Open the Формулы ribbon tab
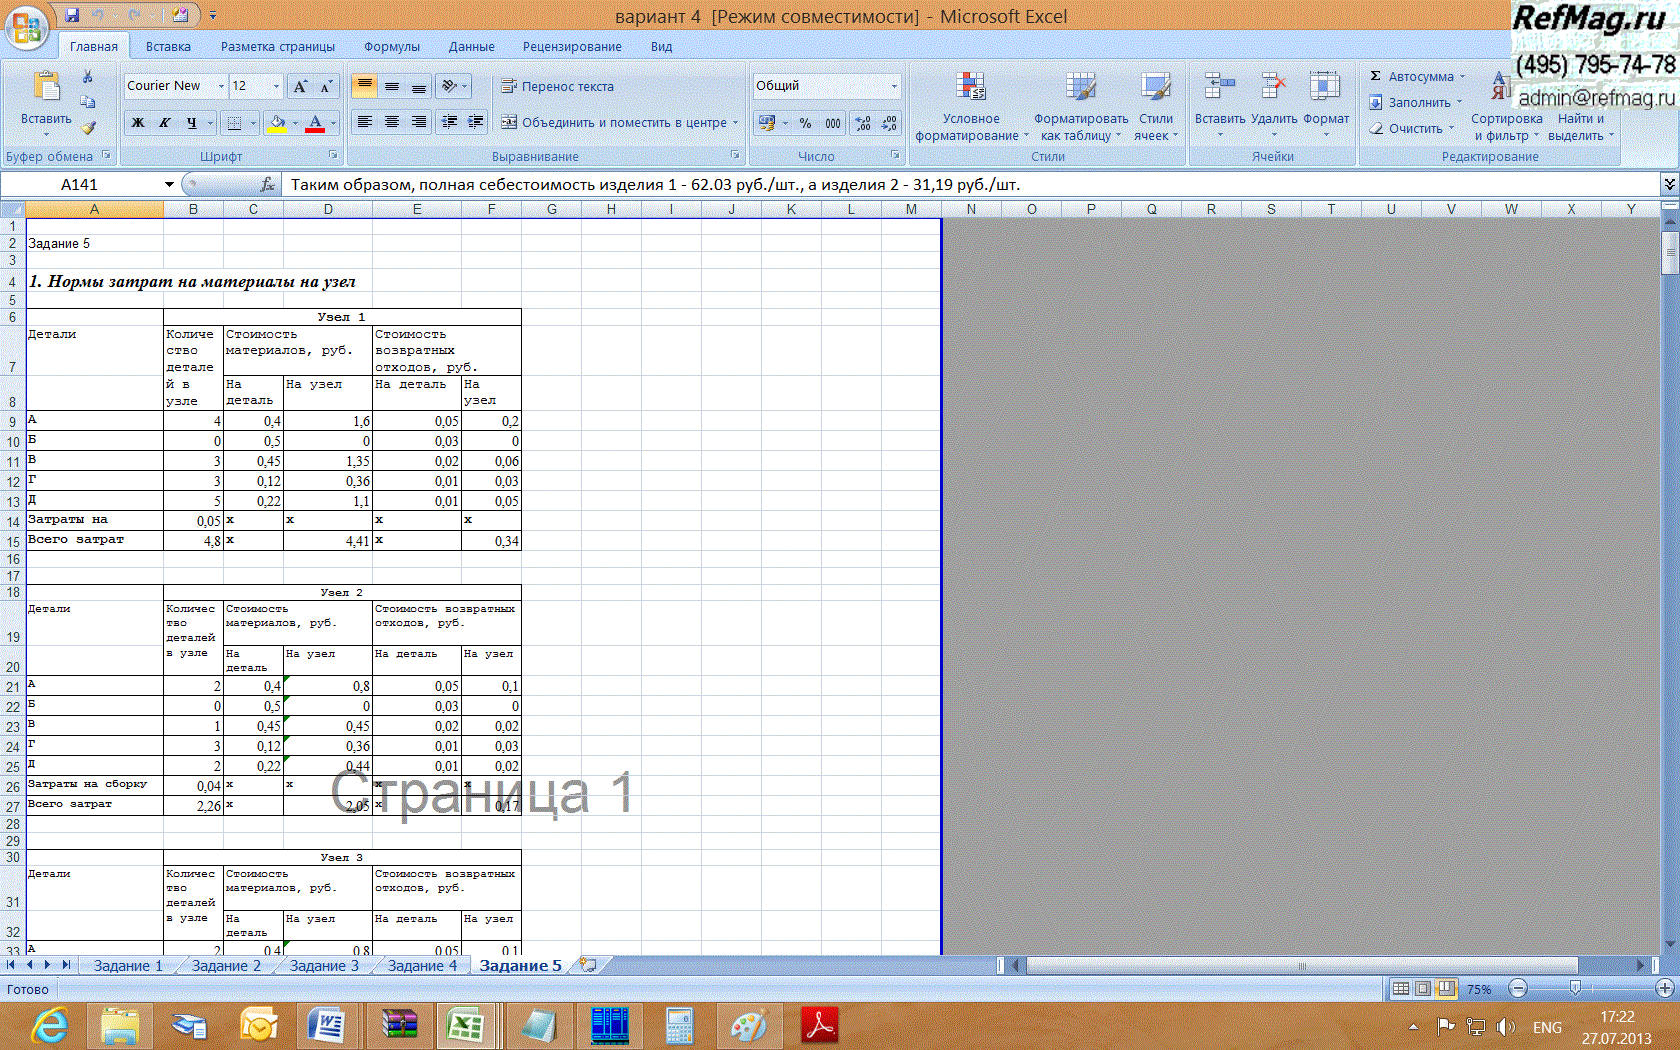This screenshot has width=1680, height=1050. (x=391, y=47)
